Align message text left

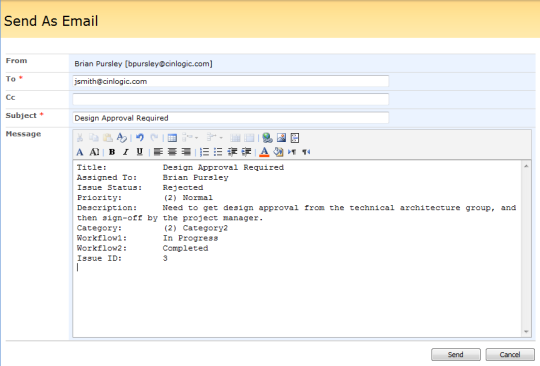coord(158,152)
